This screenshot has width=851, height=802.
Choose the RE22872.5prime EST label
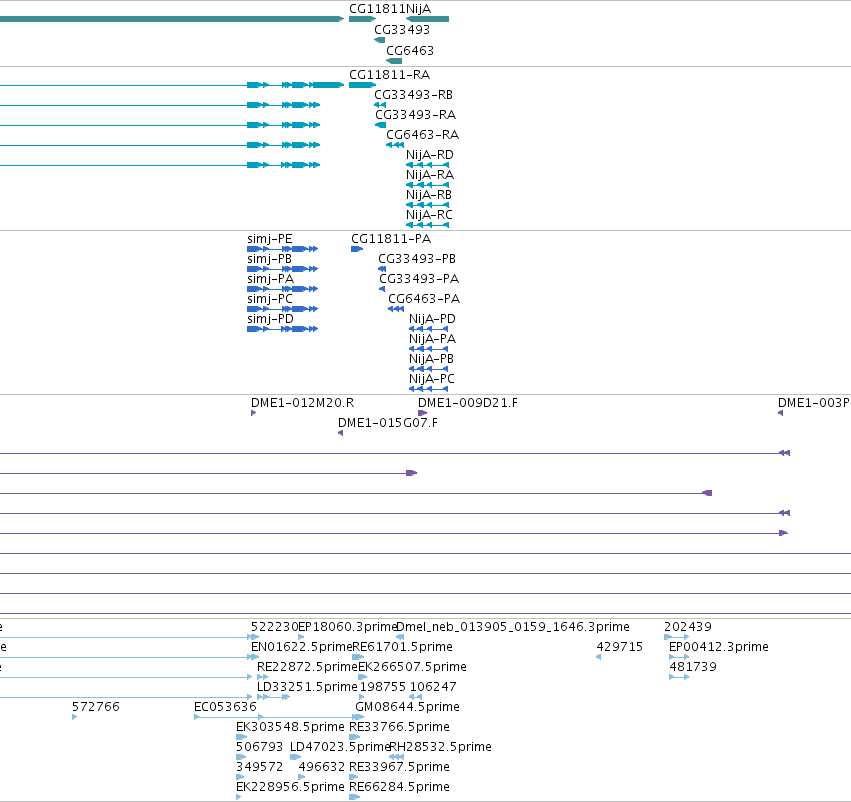[x=307, y=667]
